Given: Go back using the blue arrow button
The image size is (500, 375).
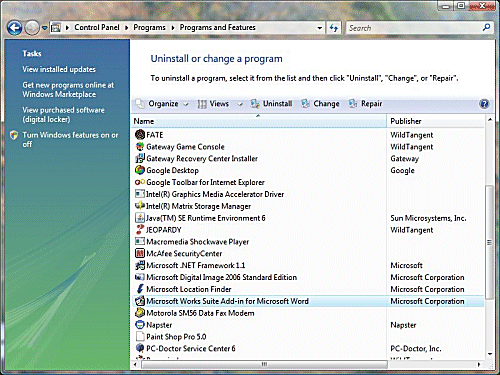Looking at the screenshot, I should click(x=14, y=28).
